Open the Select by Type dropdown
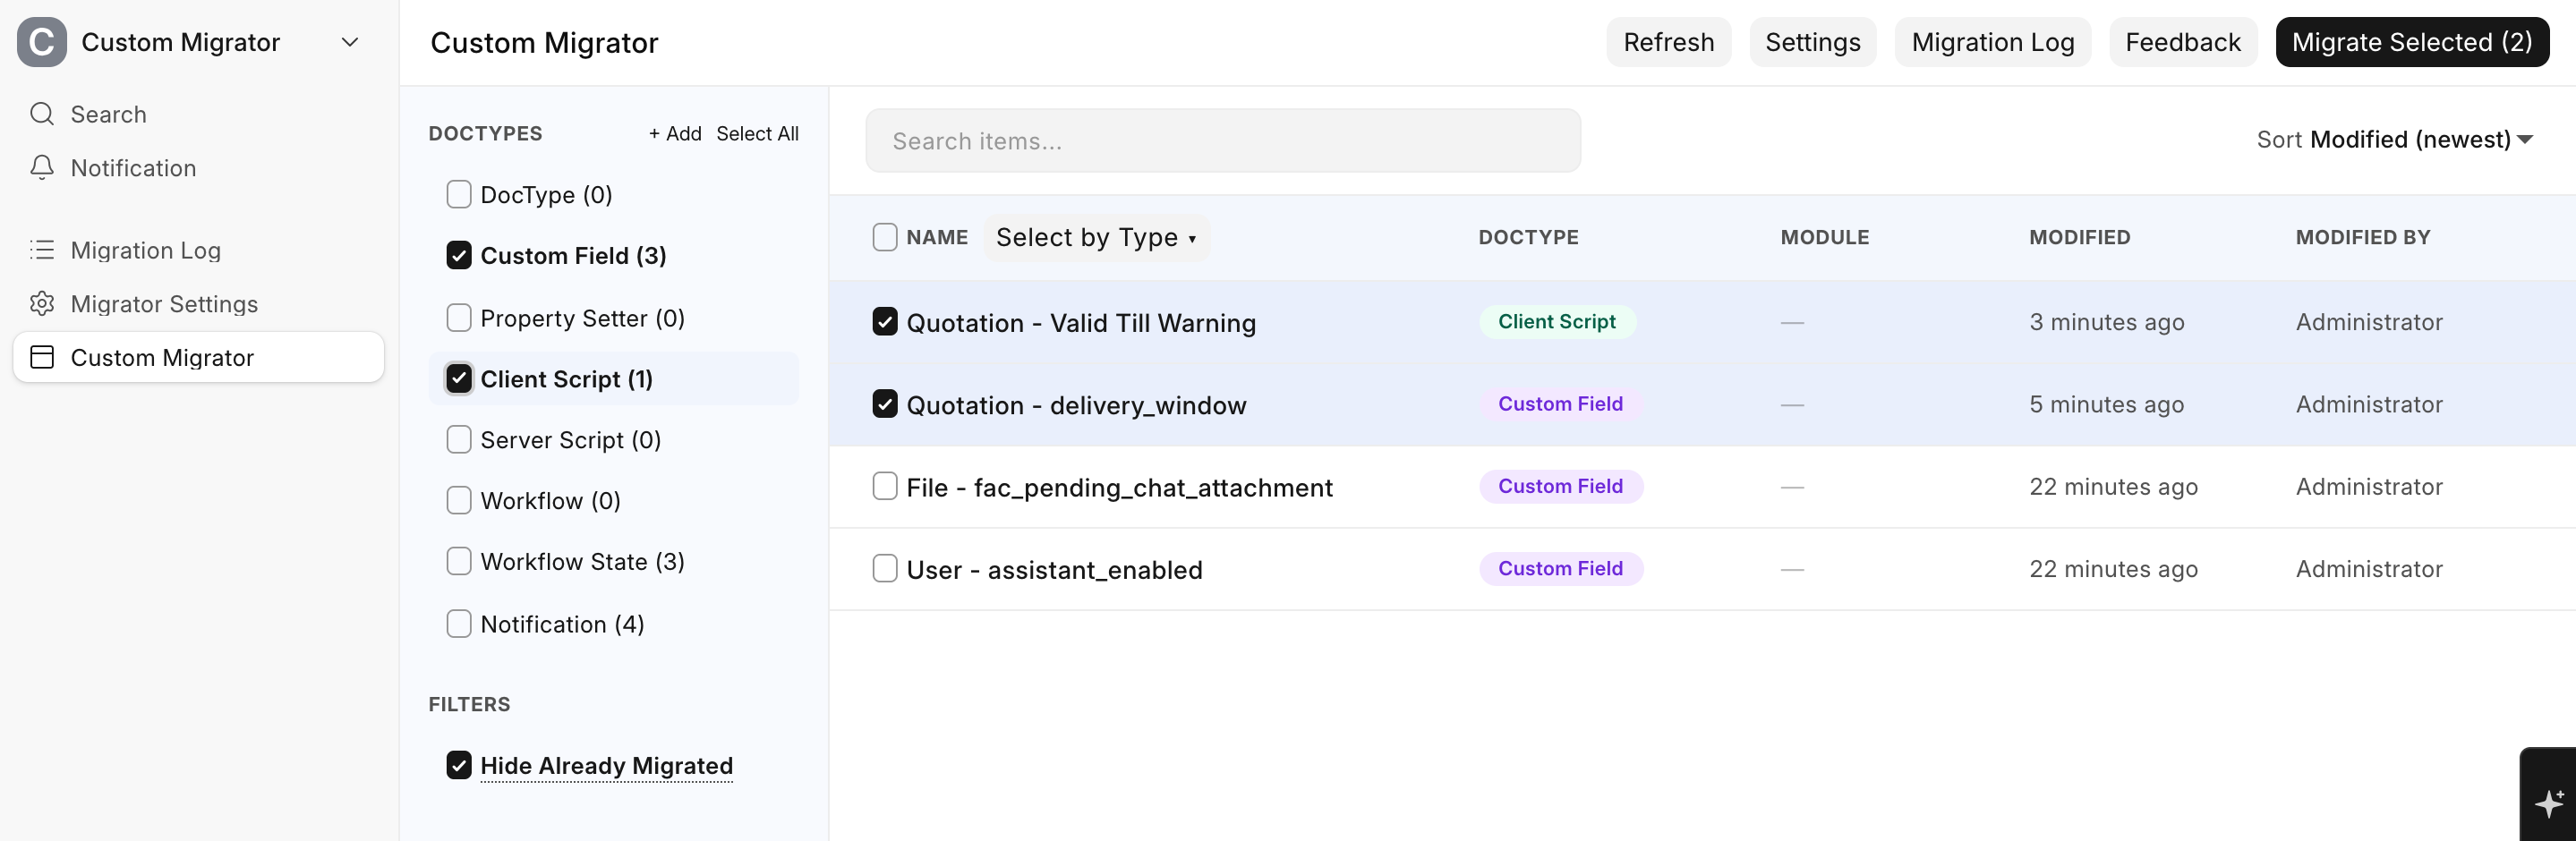Screen dimensions: 2576x841 click(x=1096, y=238)
